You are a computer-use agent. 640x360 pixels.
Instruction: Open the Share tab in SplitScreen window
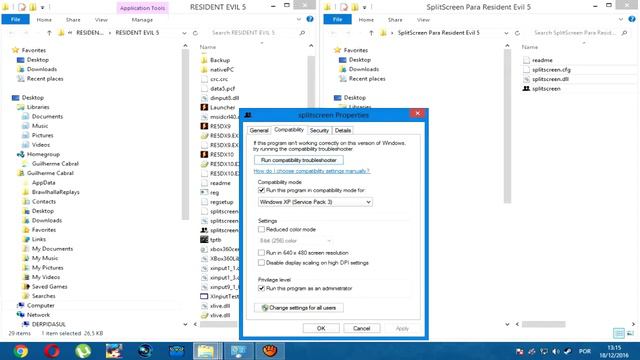point(395,20)
